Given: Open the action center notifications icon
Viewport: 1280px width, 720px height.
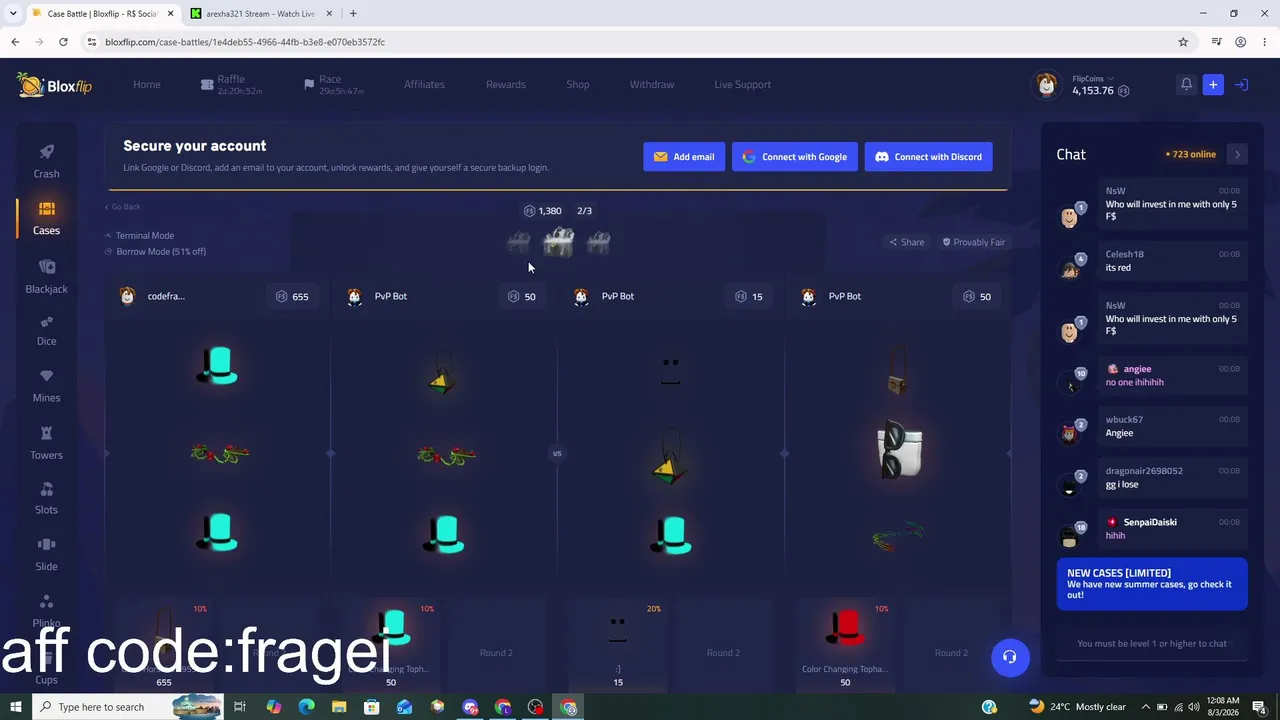Looking at the screenshot, I should click(1258, 707).
